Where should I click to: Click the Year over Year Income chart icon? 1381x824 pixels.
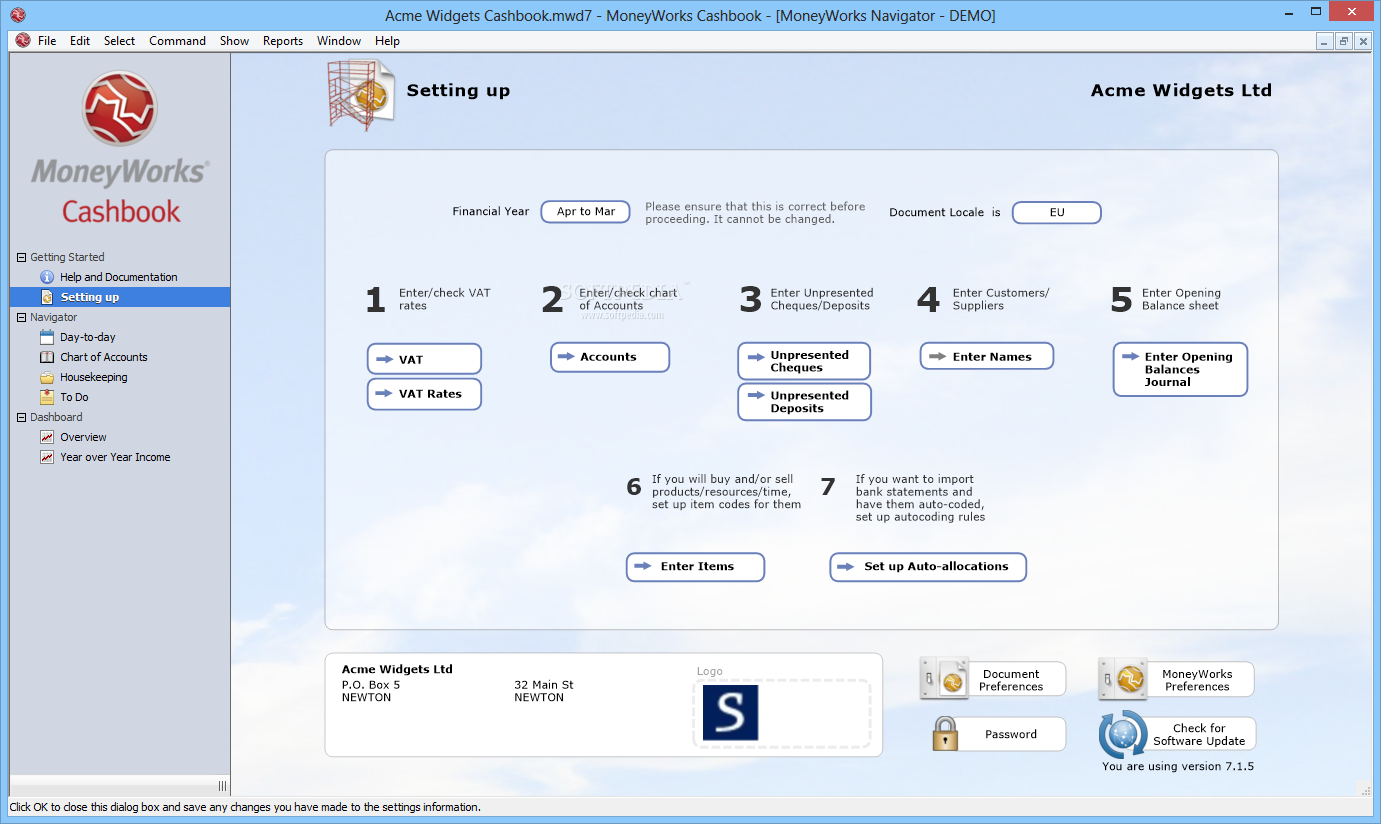(46, 457)
